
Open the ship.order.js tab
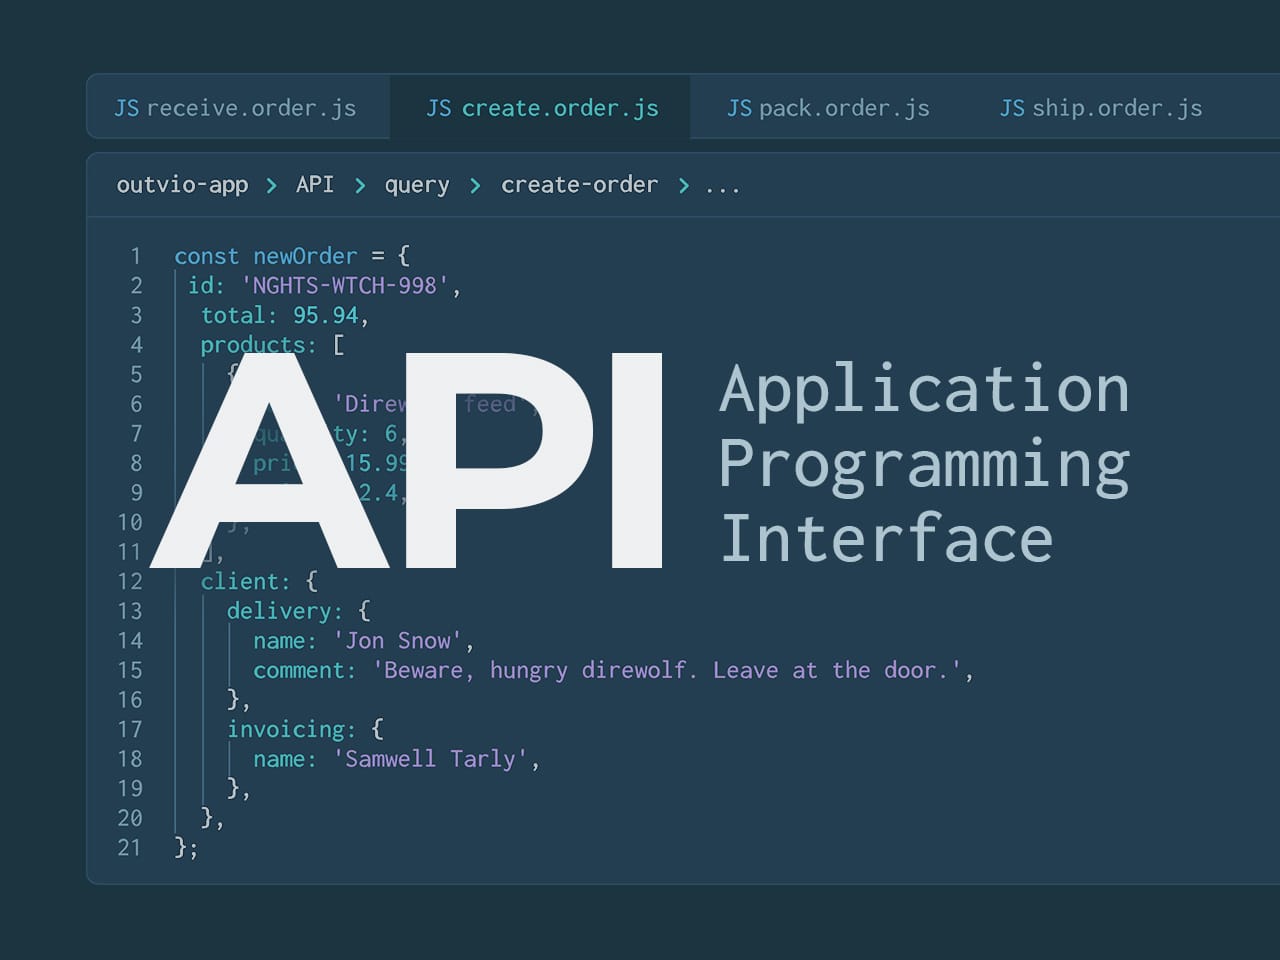pos(1116,108)
